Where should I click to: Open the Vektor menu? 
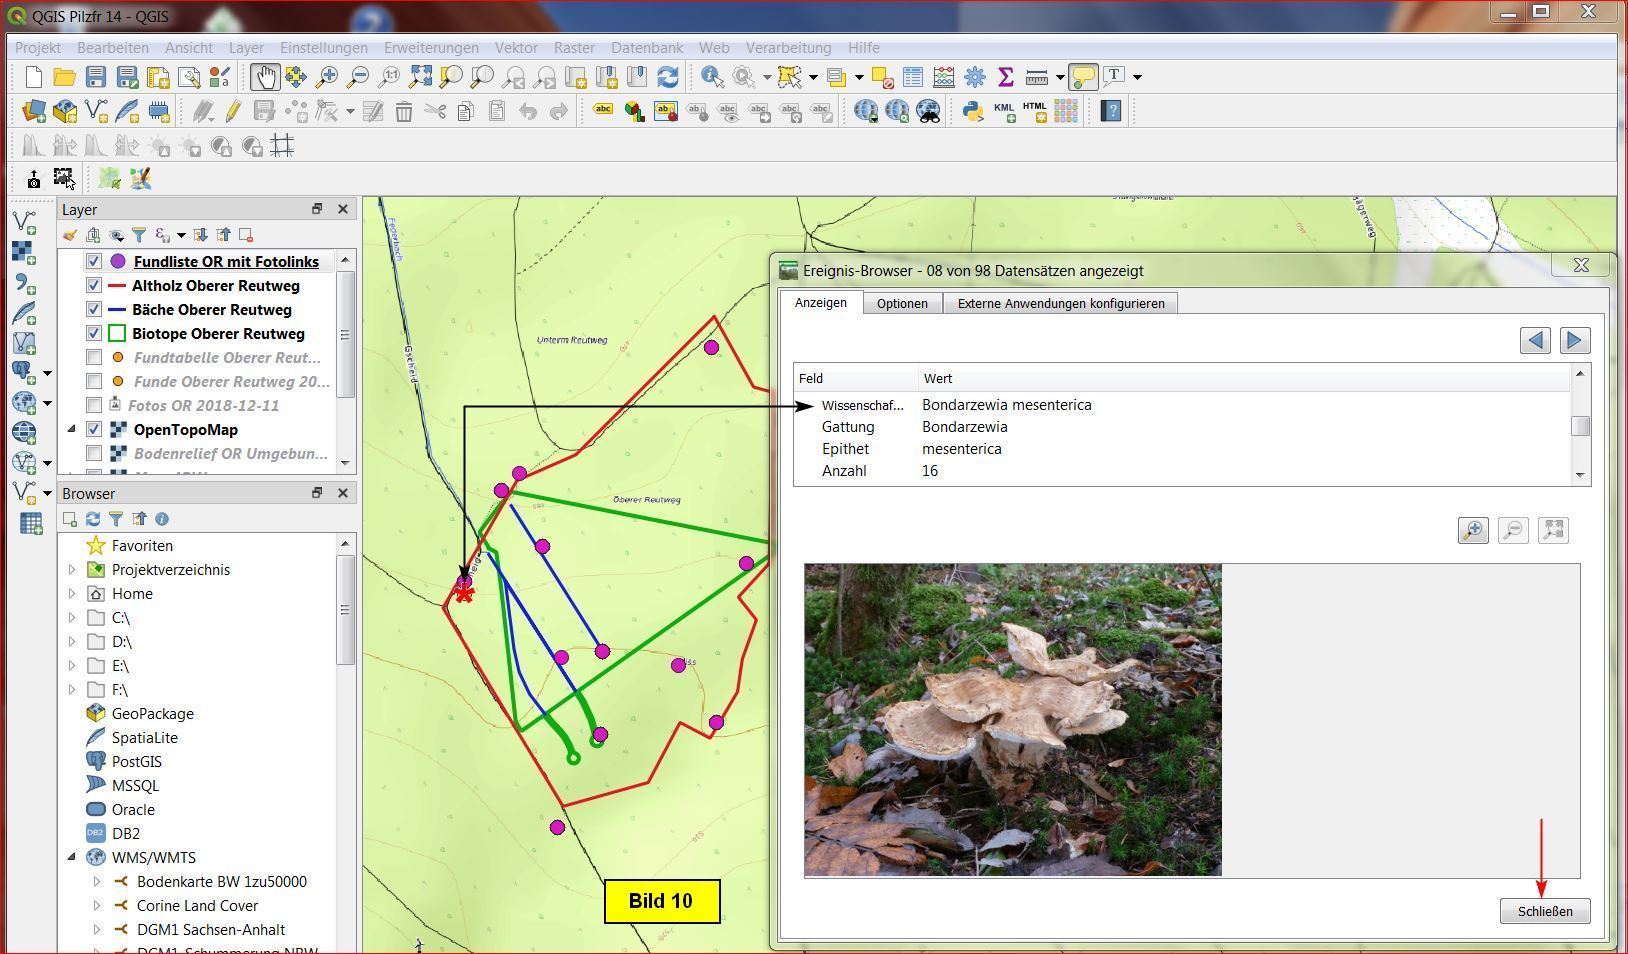tap(515, 48)
